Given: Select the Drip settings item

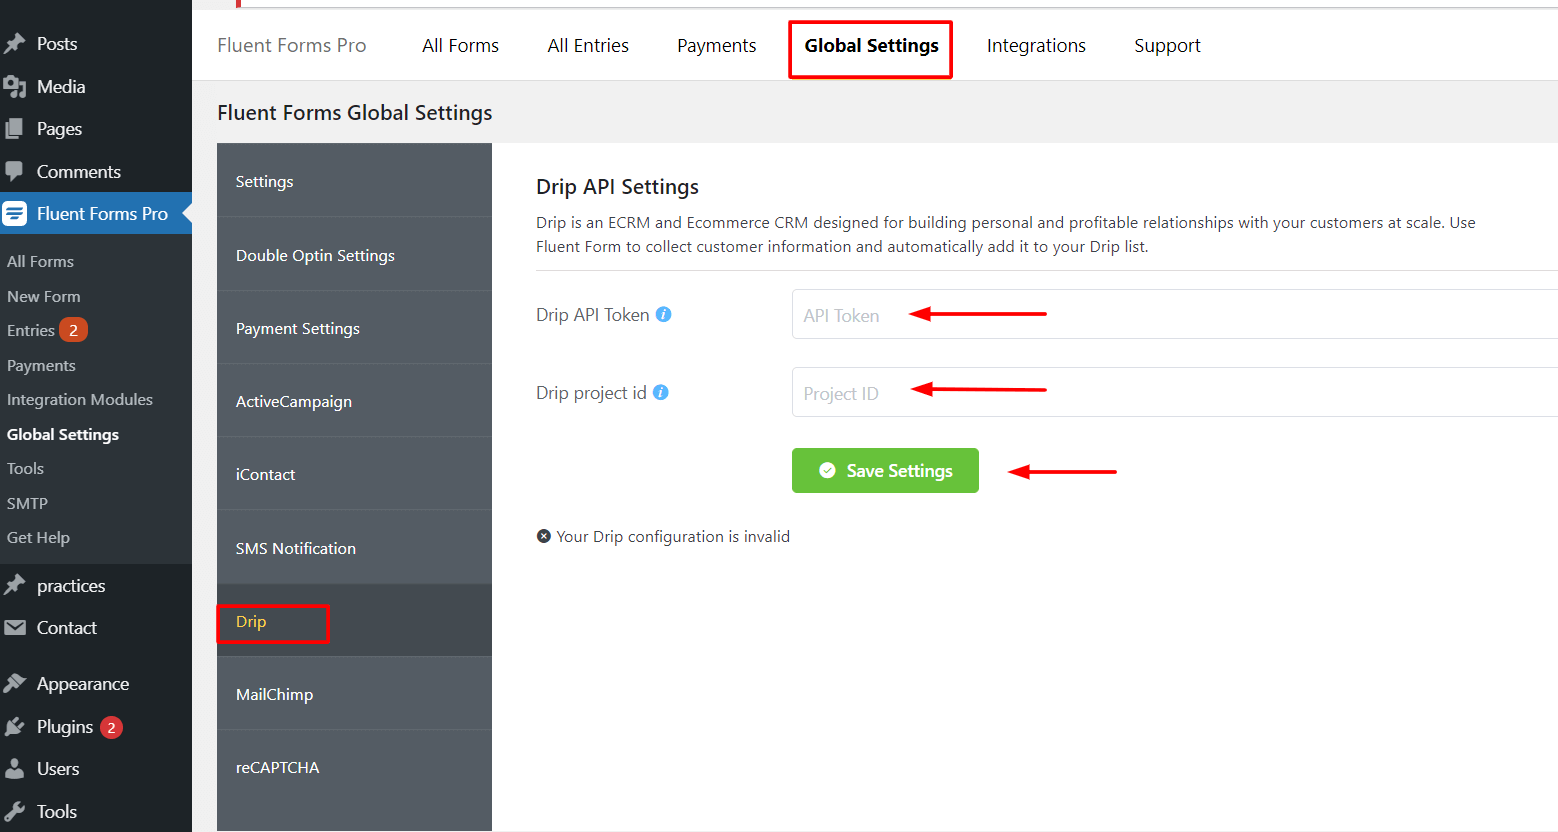Looking at the screenshot, I should 354,621.
